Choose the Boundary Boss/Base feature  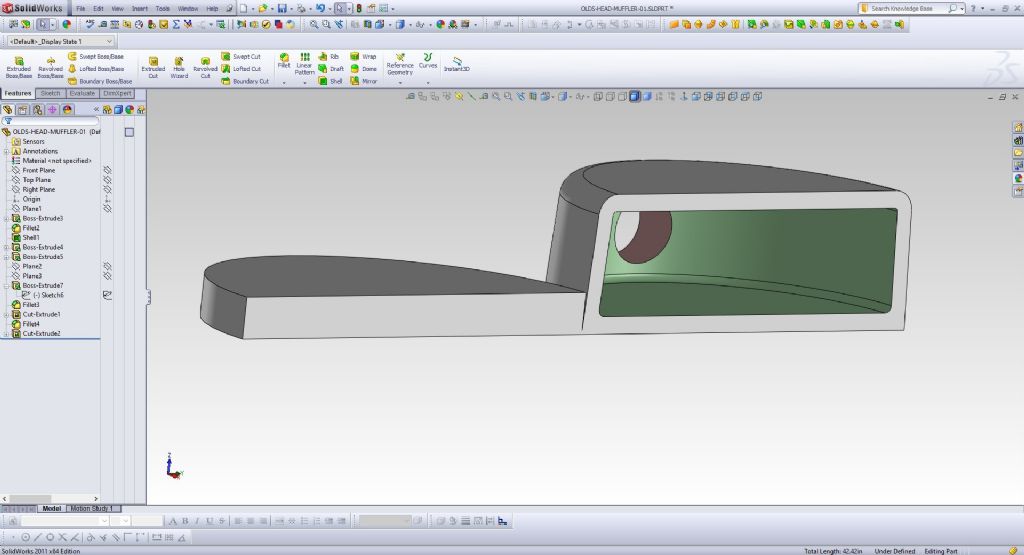point(99,81)
